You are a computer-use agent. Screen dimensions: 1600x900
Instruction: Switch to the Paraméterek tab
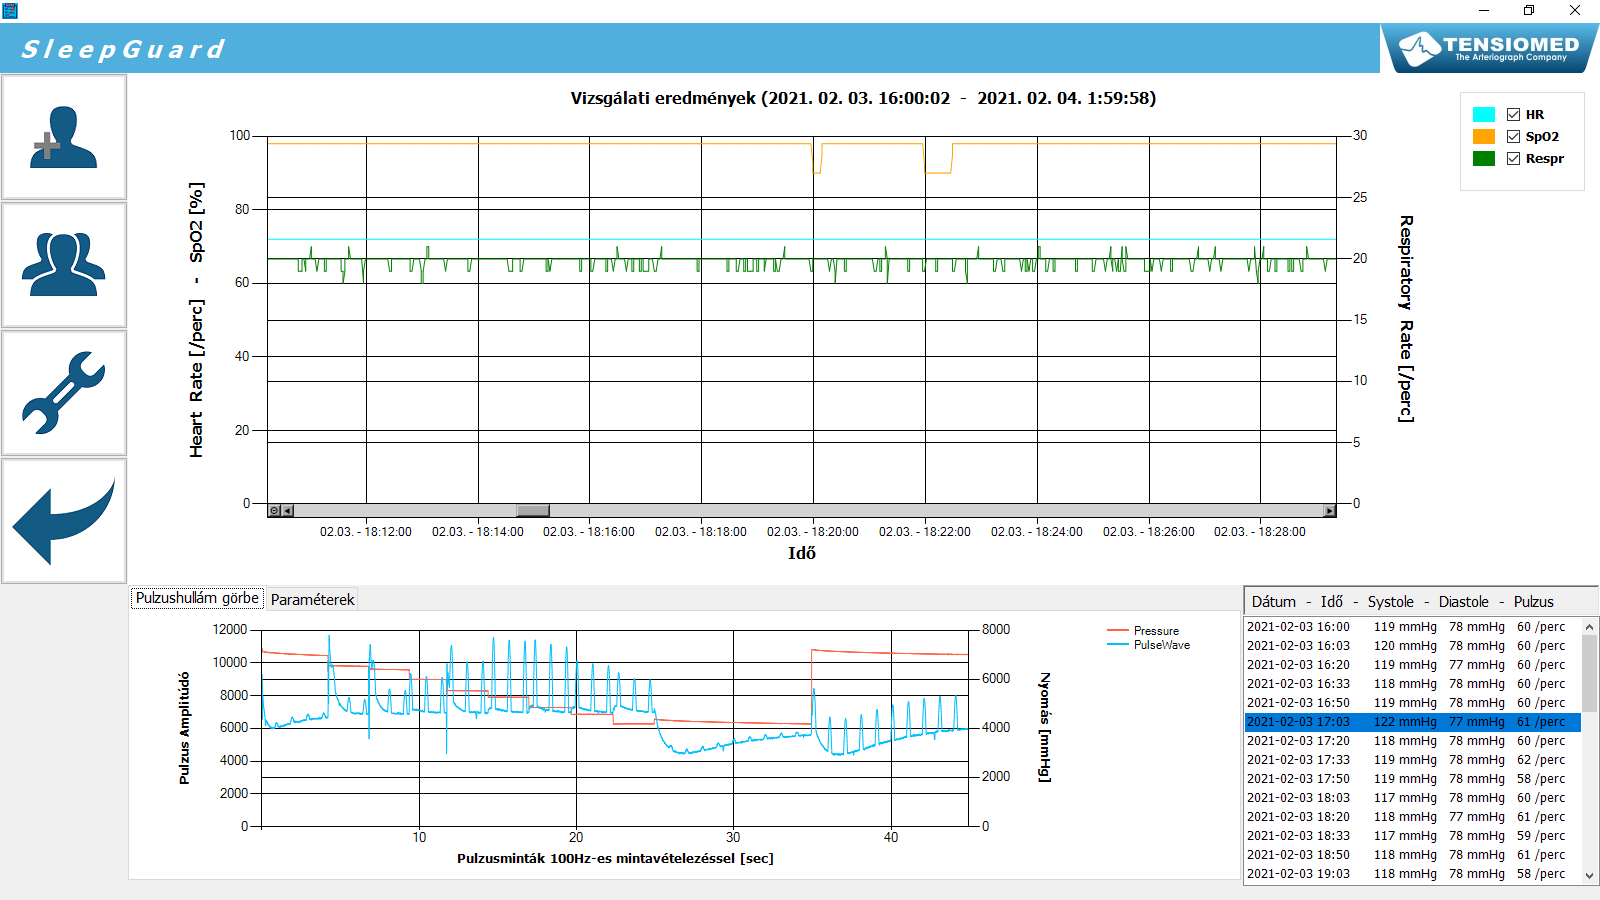pos(312,600)
